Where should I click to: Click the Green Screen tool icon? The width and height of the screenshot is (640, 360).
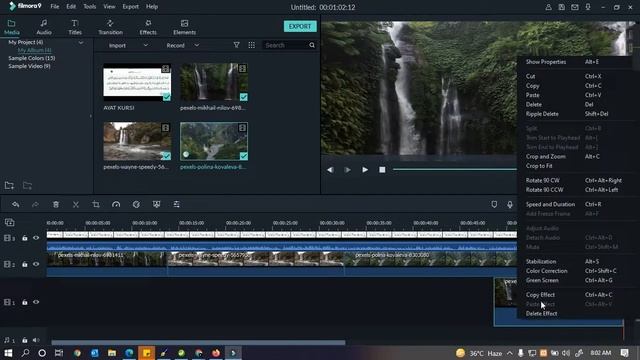(156, 204)
